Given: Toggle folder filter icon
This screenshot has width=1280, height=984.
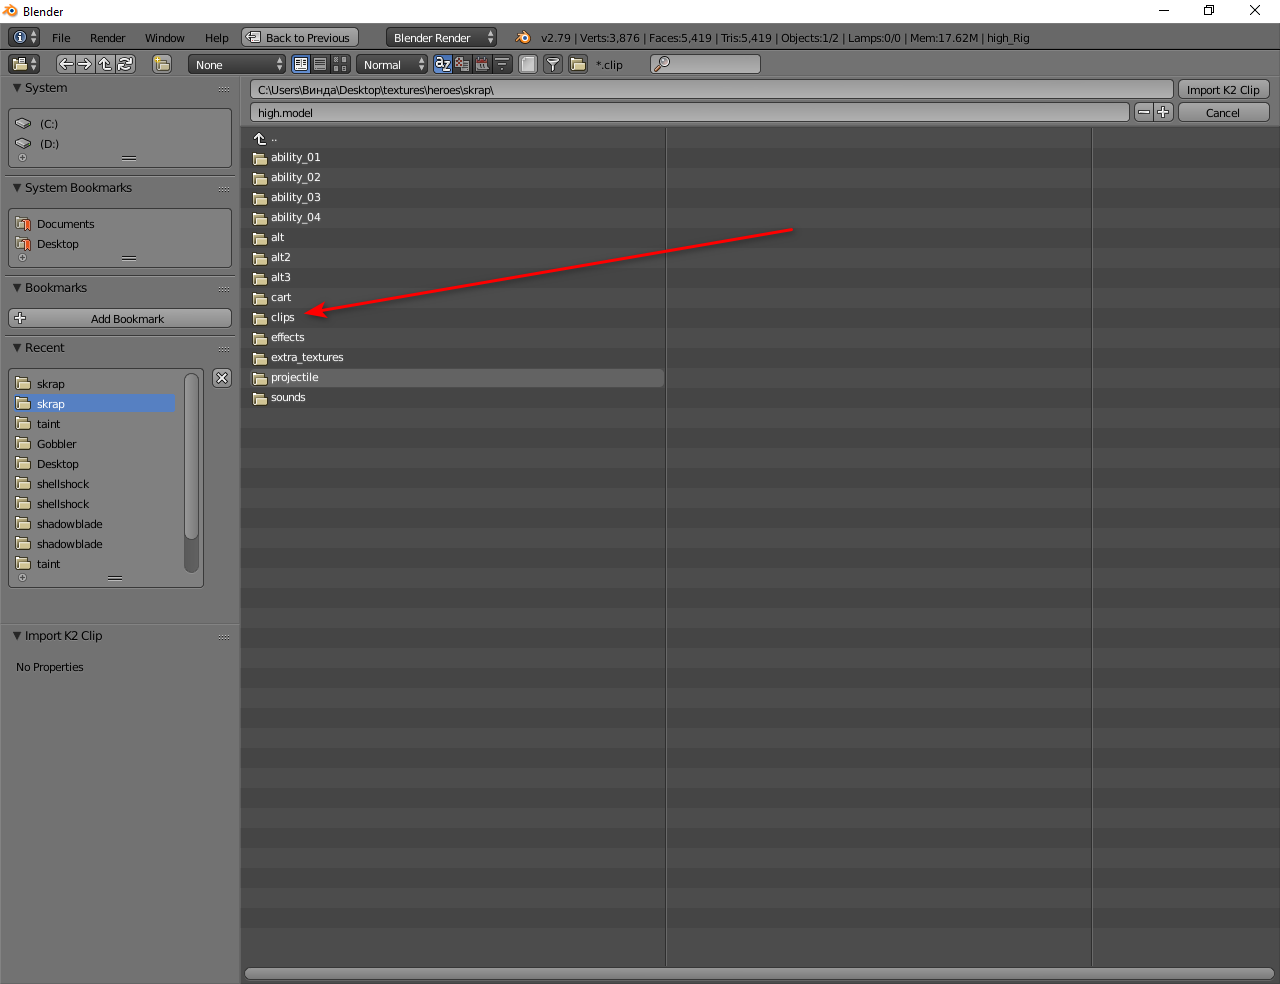Looking at the screenshot, I should (578, 64).
